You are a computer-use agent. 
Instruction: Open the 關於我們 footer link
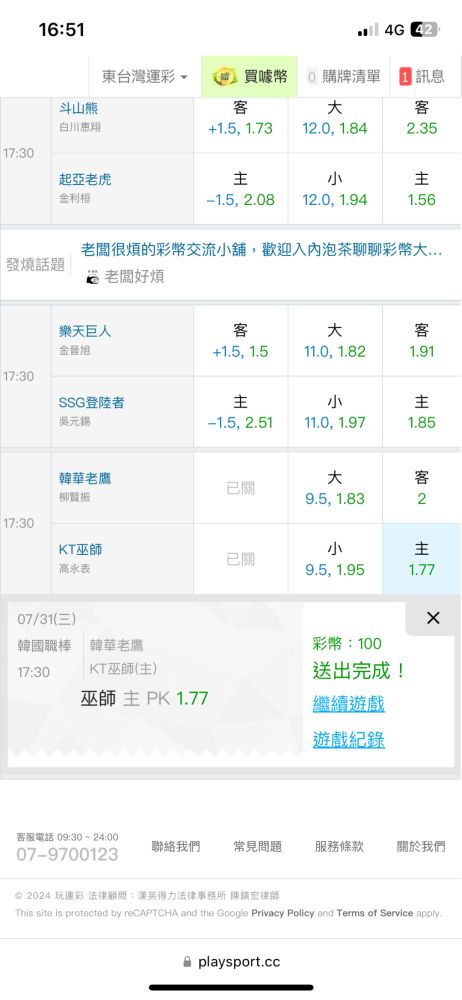click(x=421, y=846)
